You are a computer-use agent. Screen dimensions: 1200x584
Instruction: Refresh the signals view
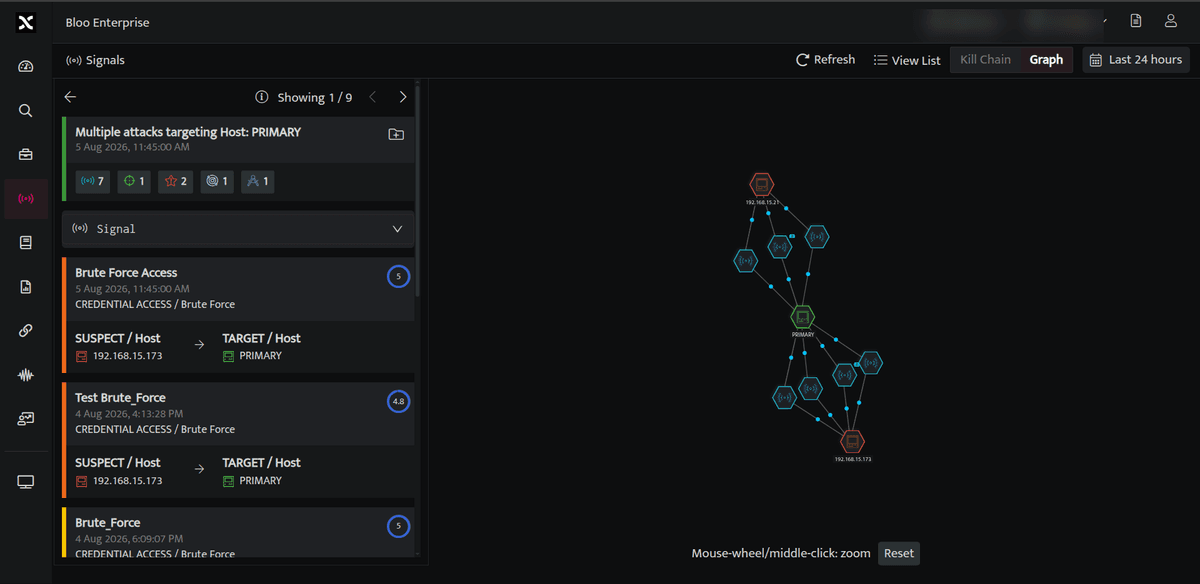pos(825,60)
